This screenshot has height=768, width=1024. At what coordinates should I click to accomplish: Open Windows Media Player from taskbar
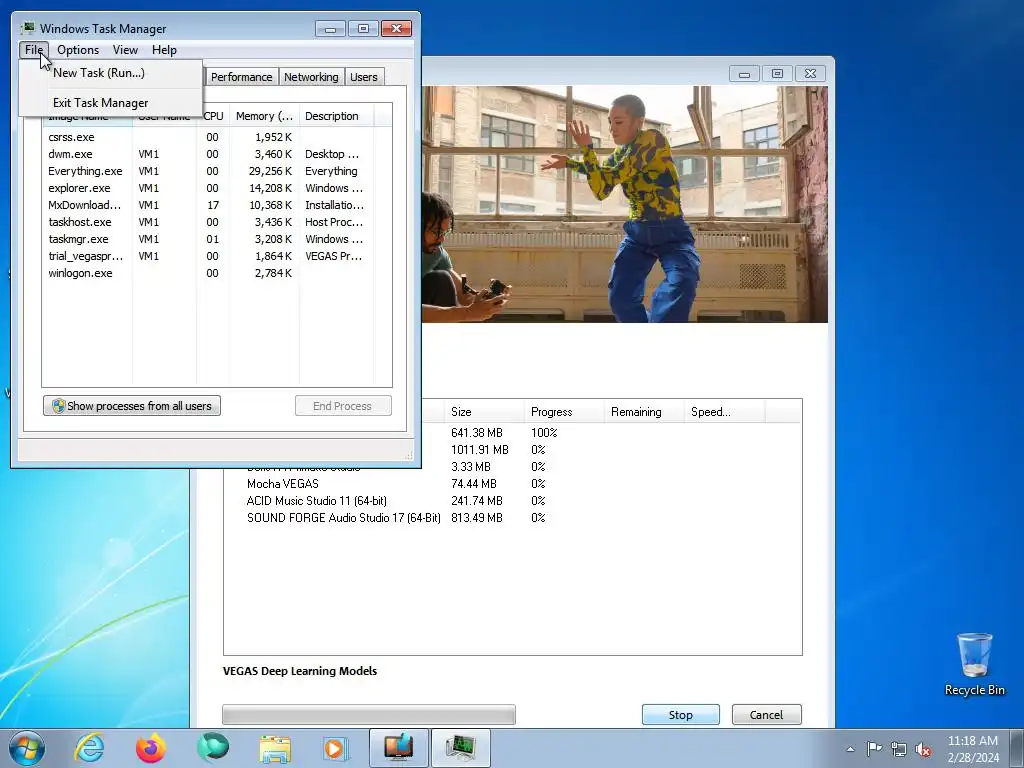(337, 749)
